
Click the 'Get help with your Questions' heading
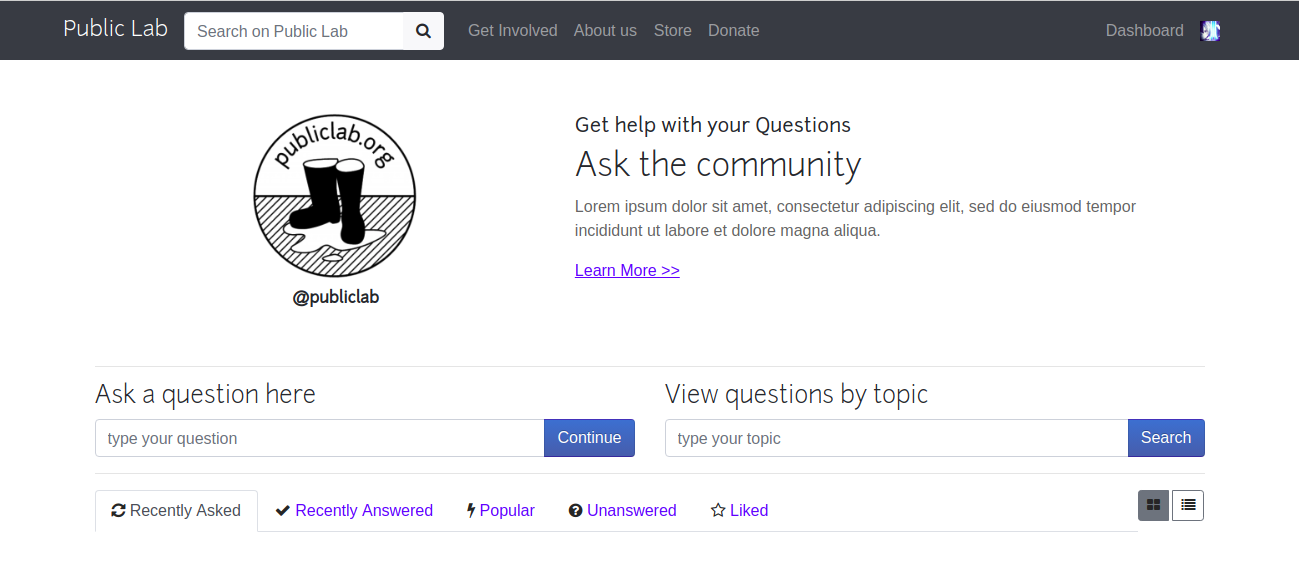tap(713, 125)
